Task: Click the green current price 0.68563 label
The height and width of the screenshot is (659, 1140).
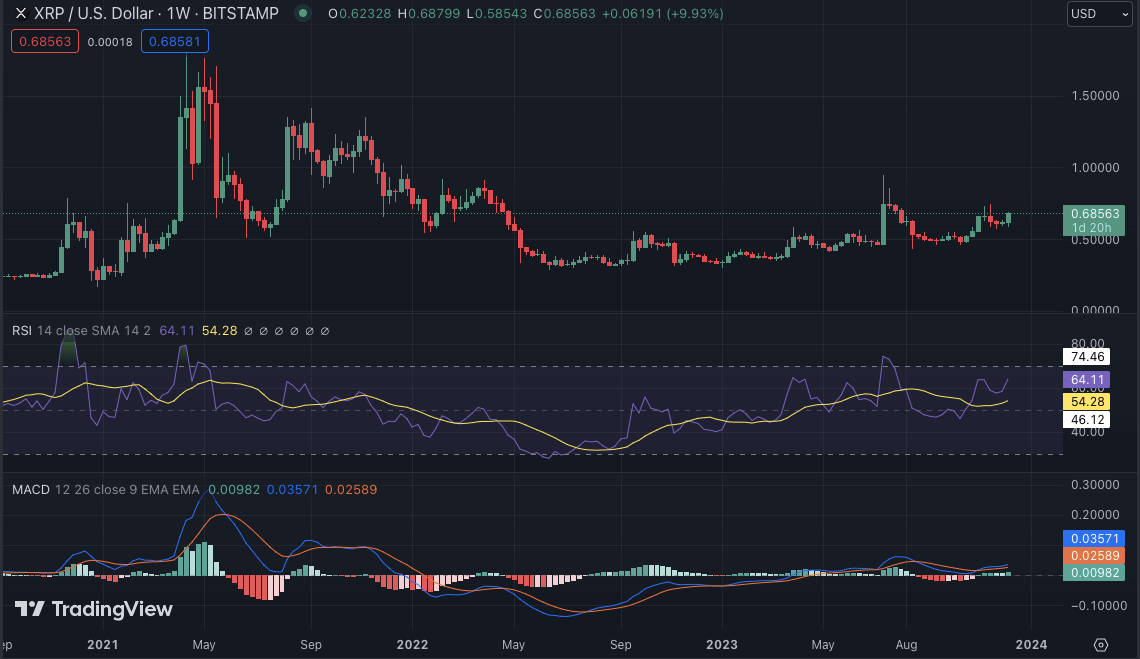Action: [x=1096, y=213]
